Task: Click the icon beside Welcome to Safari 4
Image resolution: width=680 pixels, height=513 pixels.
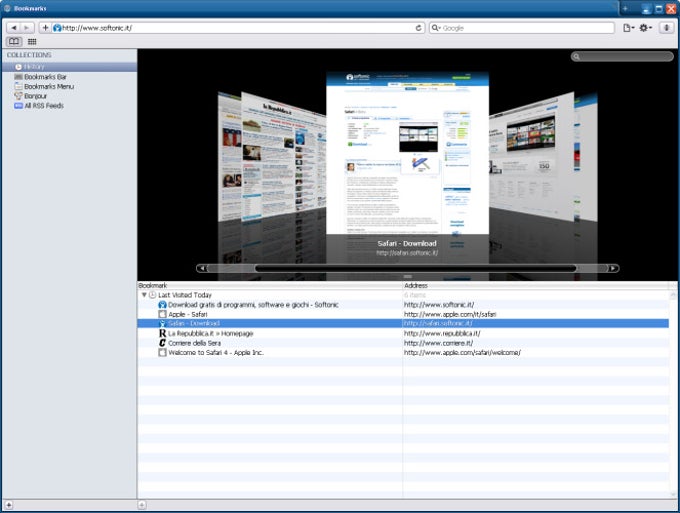Action: coord(162,353)
